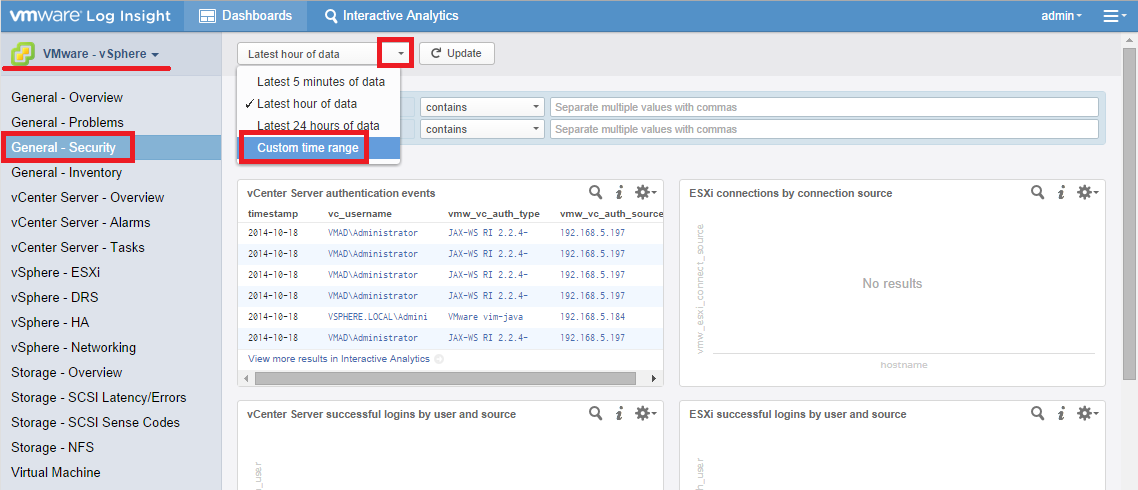Image resolution: width=1138 pixels, height=490 pixels.
Task: Open gear menu of ESXi successful logins widget
Action: pyautogui.click(x=1087, y=413)
